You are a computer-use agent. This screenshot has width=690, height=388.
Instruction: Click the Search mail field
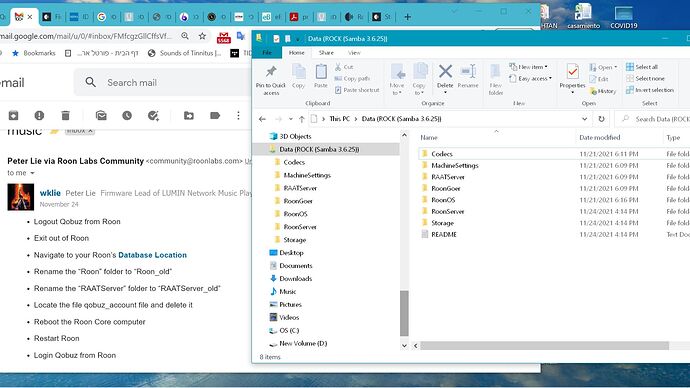click(x=163, y=82)
